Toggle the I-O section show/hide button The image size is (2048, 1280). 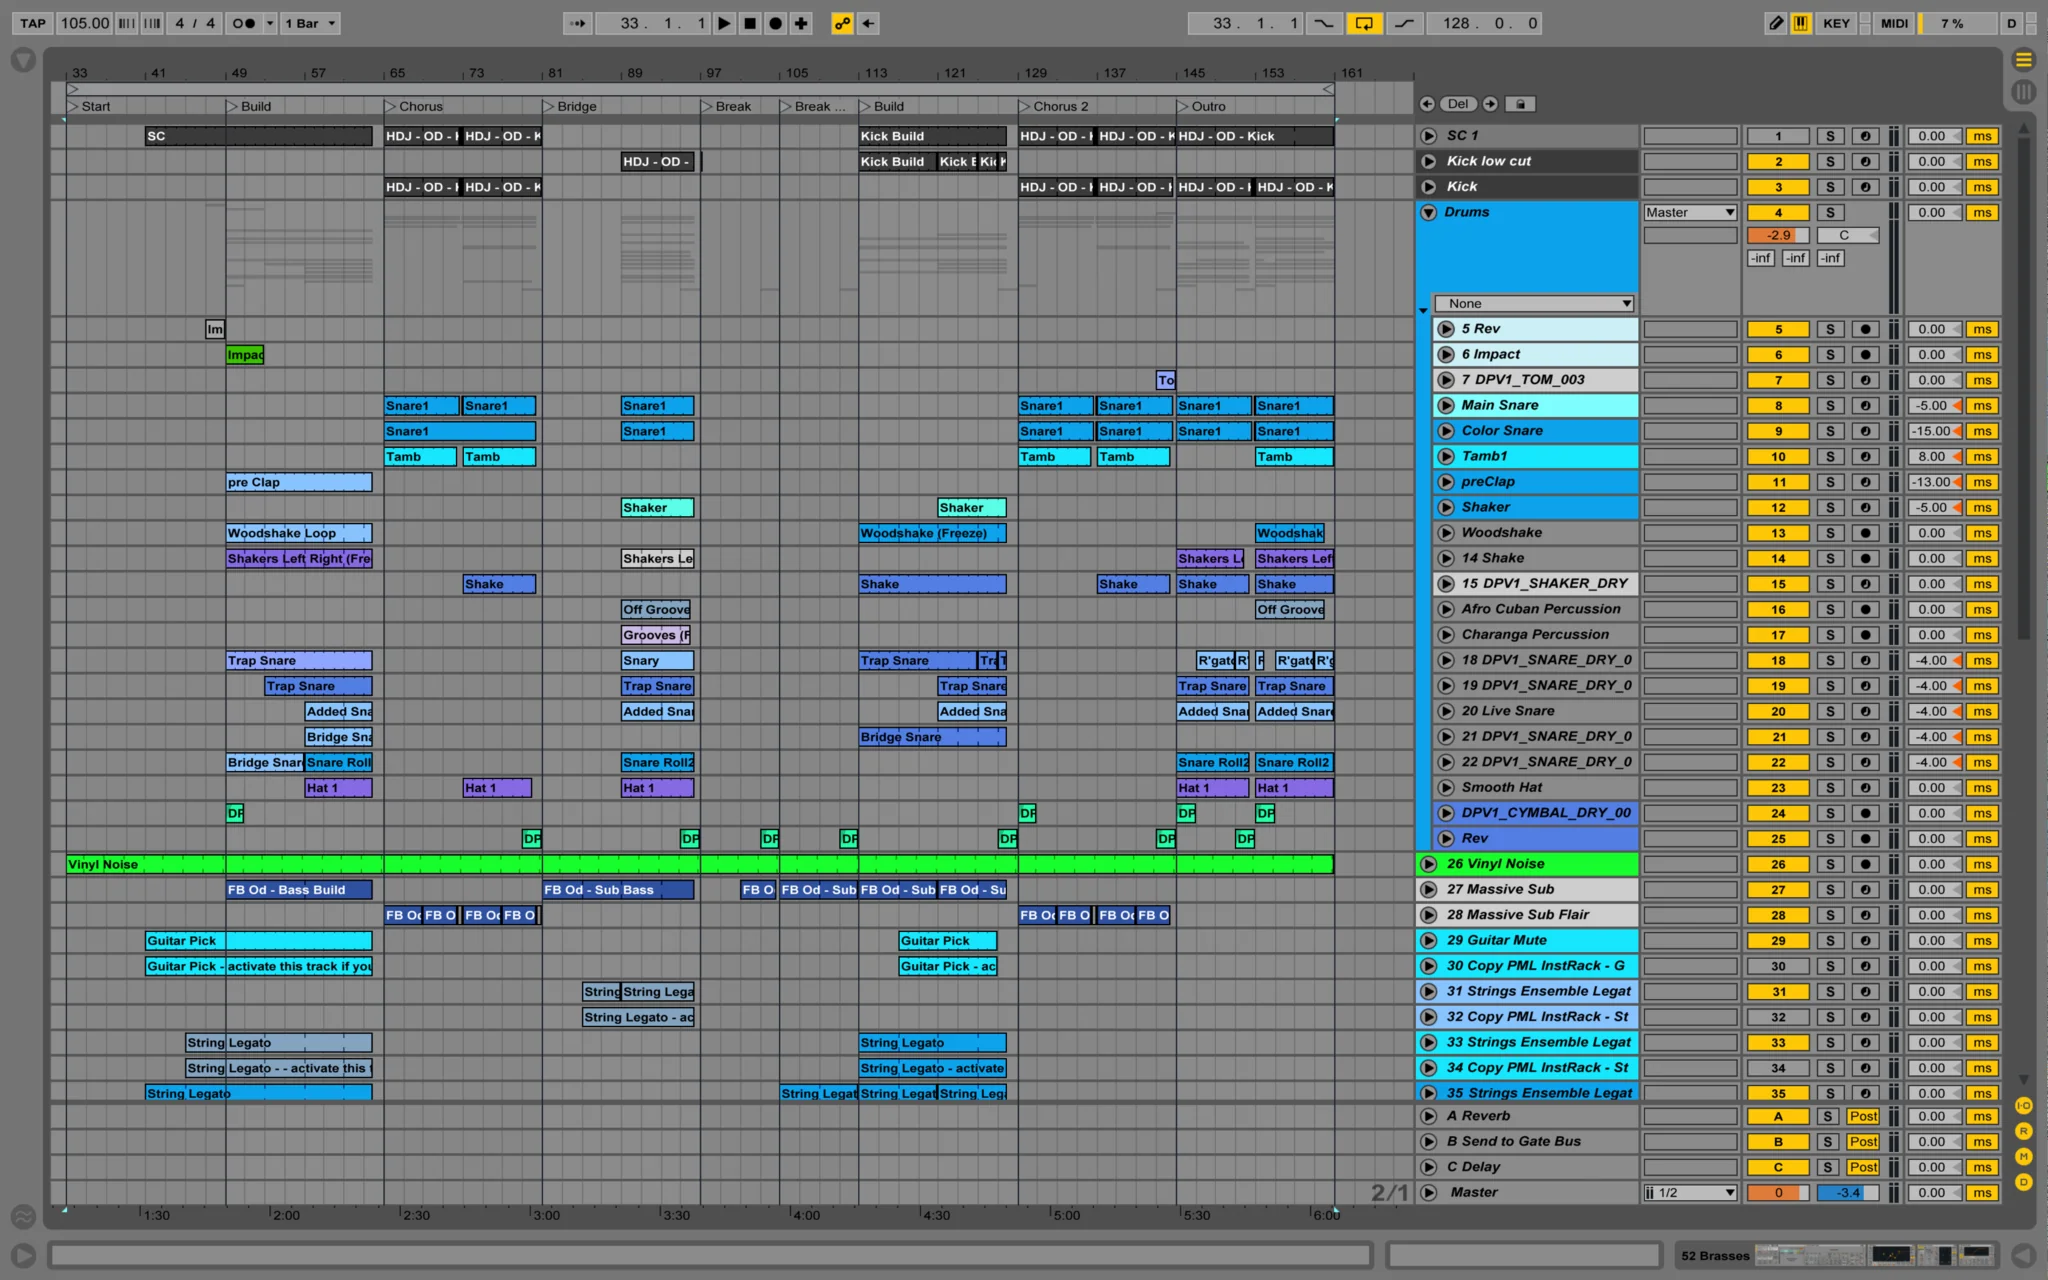[x=2023, y=1105]
